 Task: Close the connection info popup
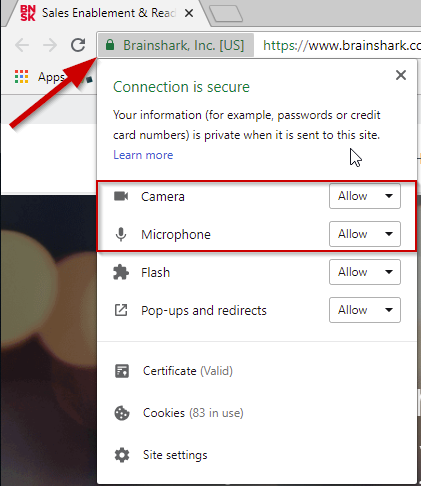pos(401,75)
